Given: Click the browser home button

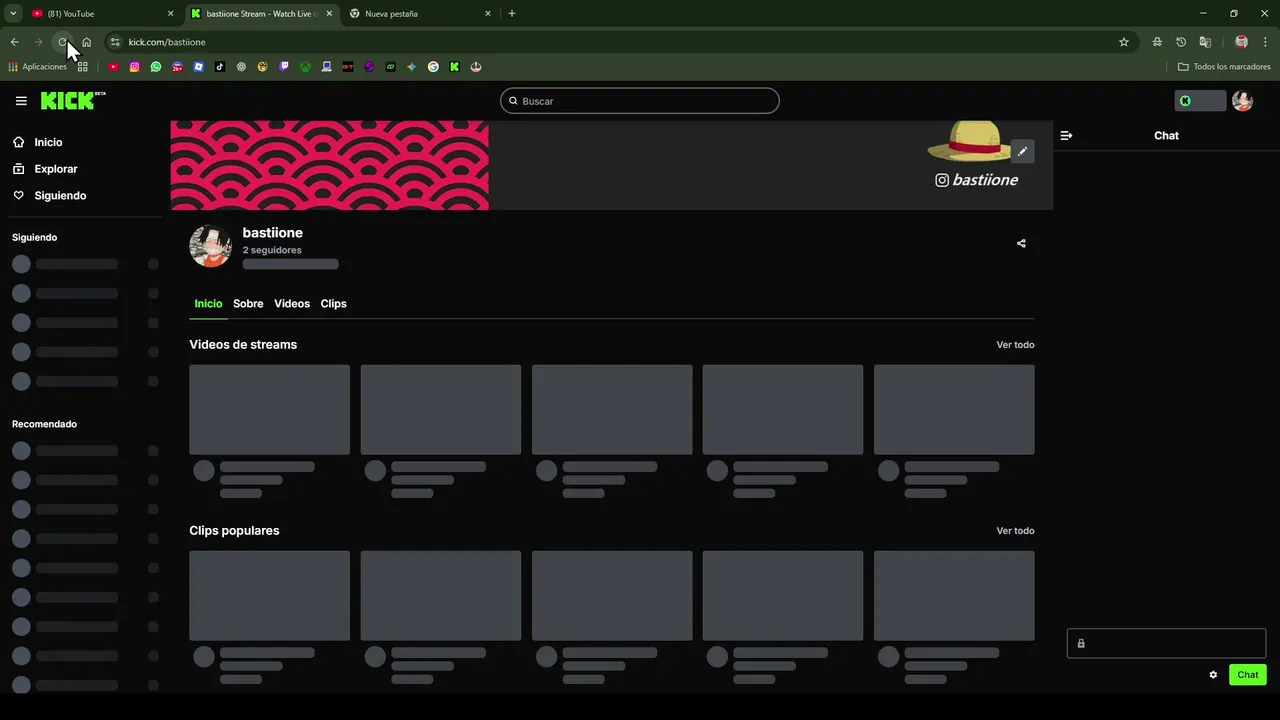Looking at the screenshot, I should 87,42.
